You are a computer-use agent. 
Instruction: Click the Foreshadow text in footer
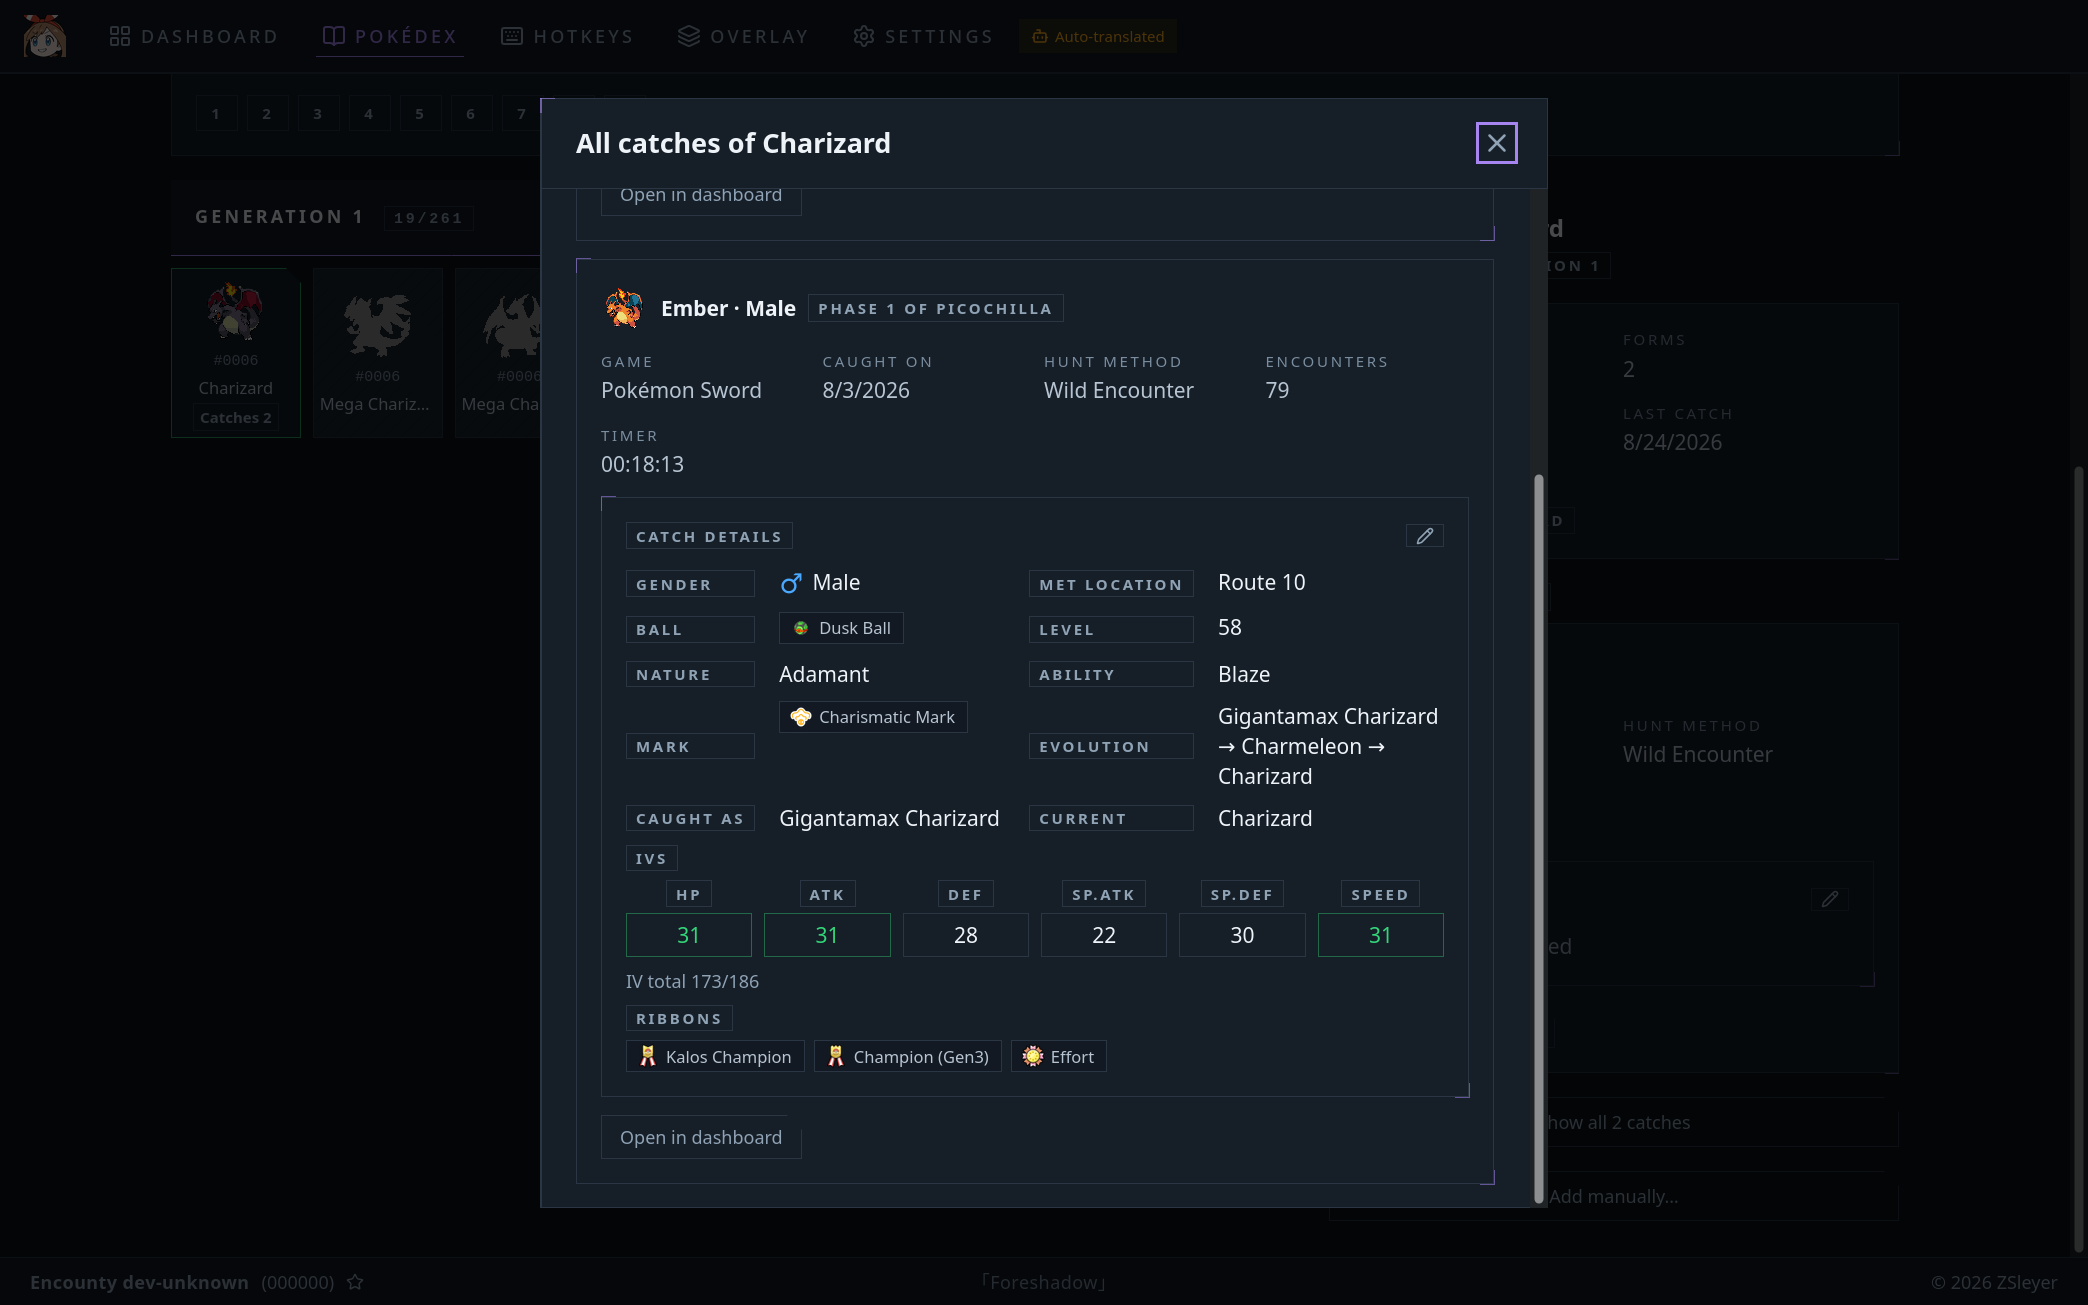(x=1043, y=1282)
